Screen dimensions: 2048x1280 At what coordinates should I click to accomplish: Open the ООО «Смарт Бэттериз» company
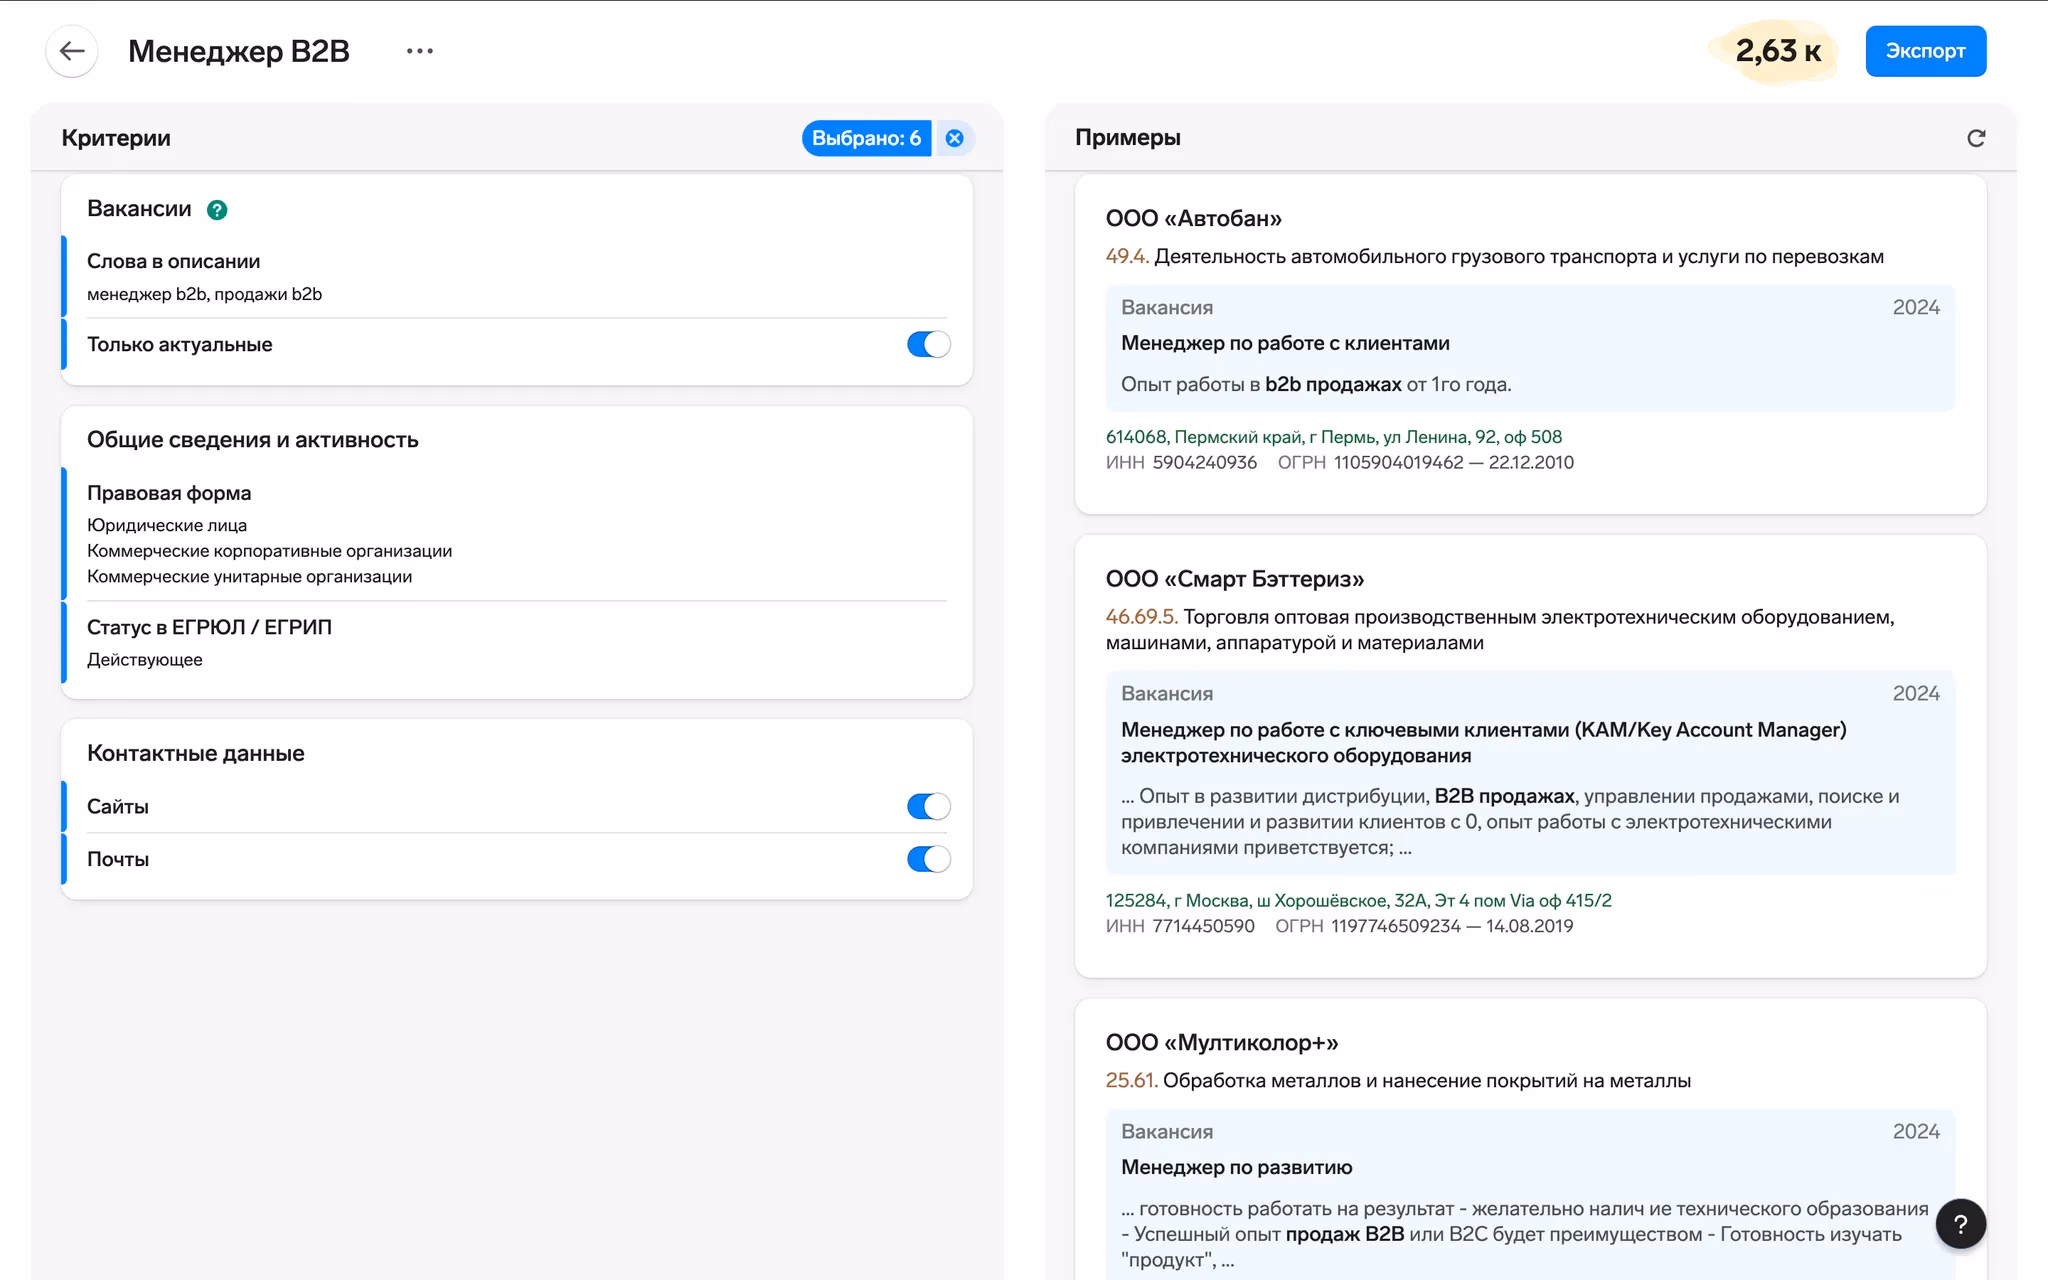click(1234, 579)
